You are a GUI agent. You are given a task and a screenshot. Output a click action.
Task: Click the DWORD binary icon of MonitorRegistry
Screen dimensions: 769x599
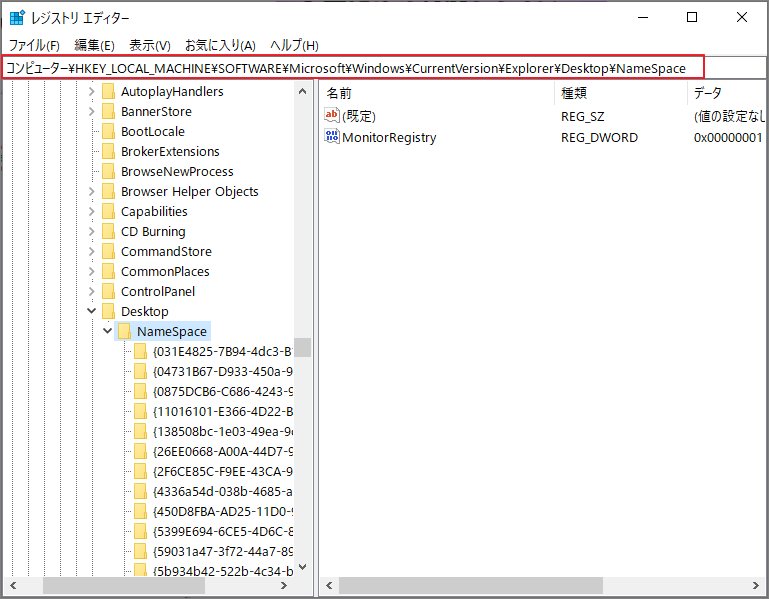click(x=332, y=136)
